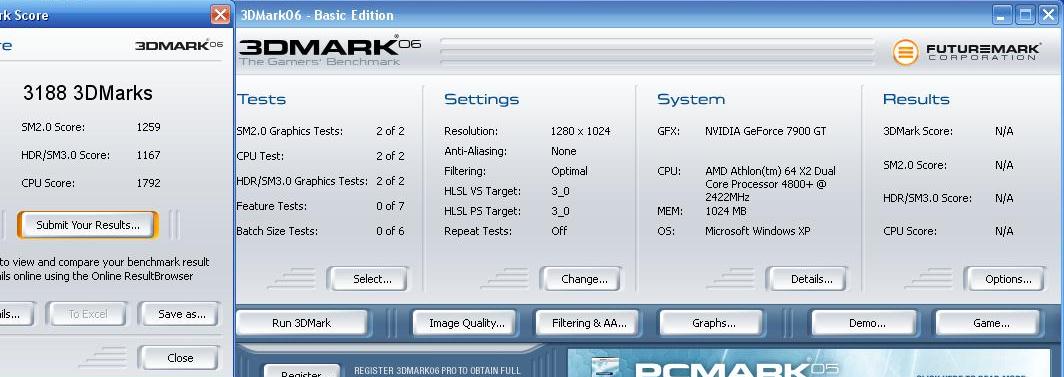Click the Submit Your Results button
Image resolution: width=1064 pixels, height=377 pixels.
pos(88,225)
